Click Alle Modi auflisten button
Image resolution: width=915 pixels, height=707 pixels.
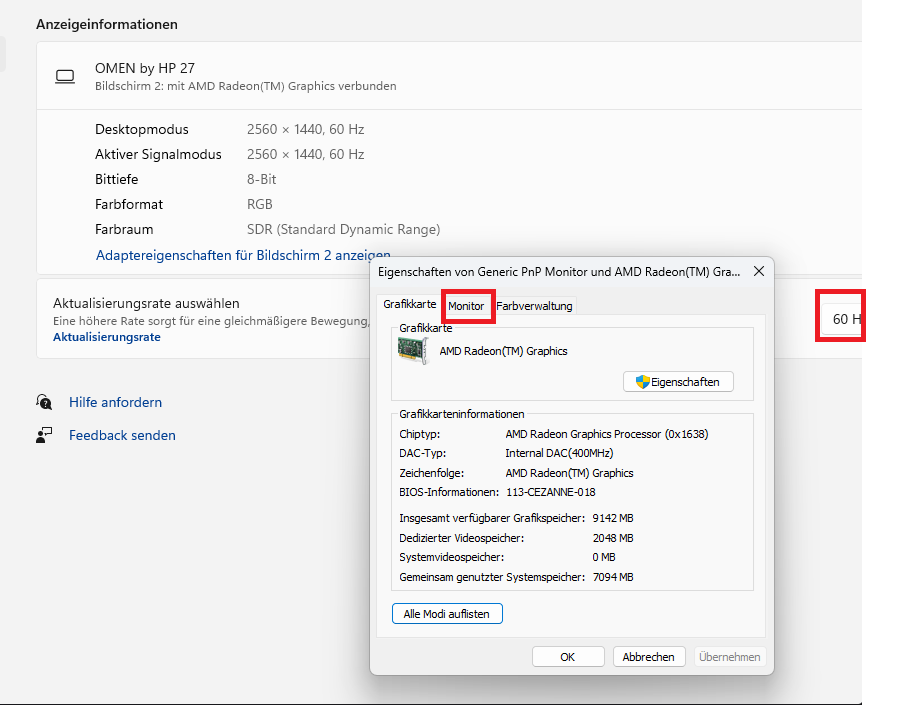(447, 614)
